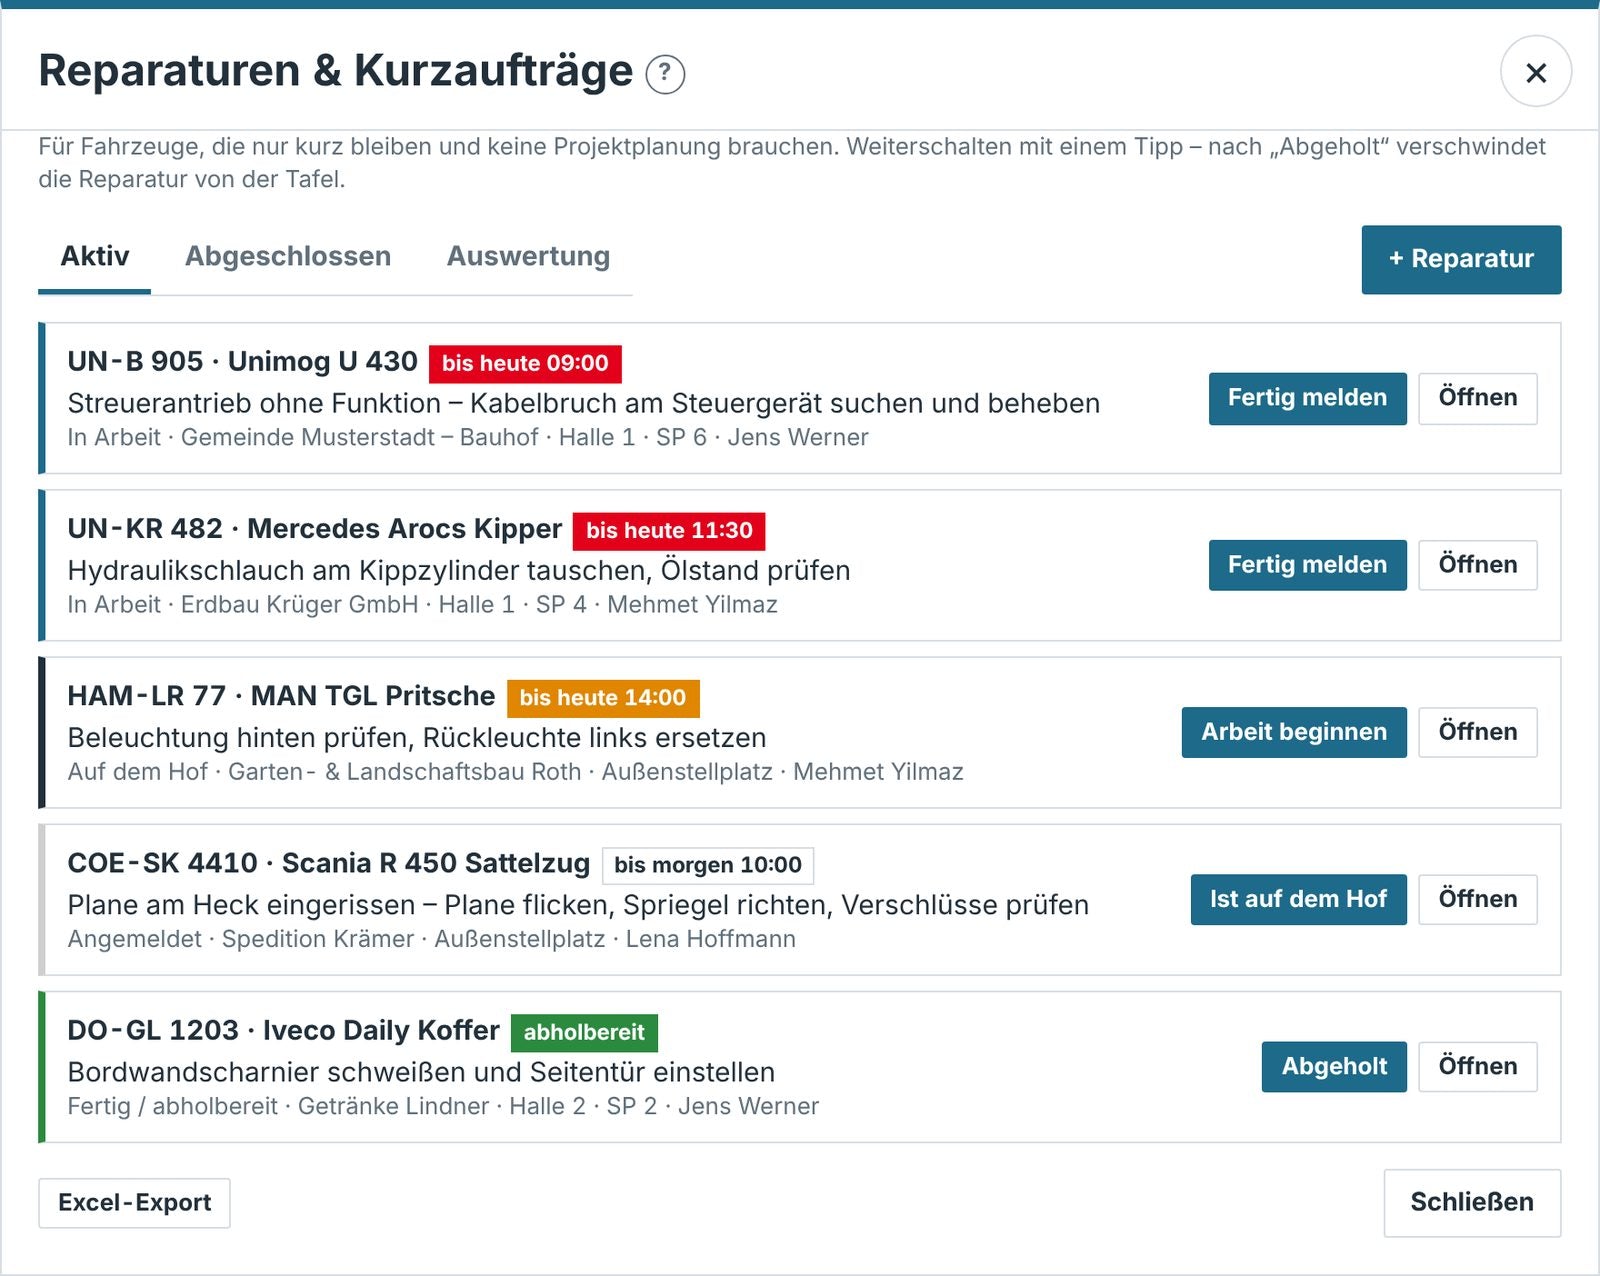1600x1276 pixels.
Task: Open the UN-KR 482 repair entry
Action: pos(1478,565)
